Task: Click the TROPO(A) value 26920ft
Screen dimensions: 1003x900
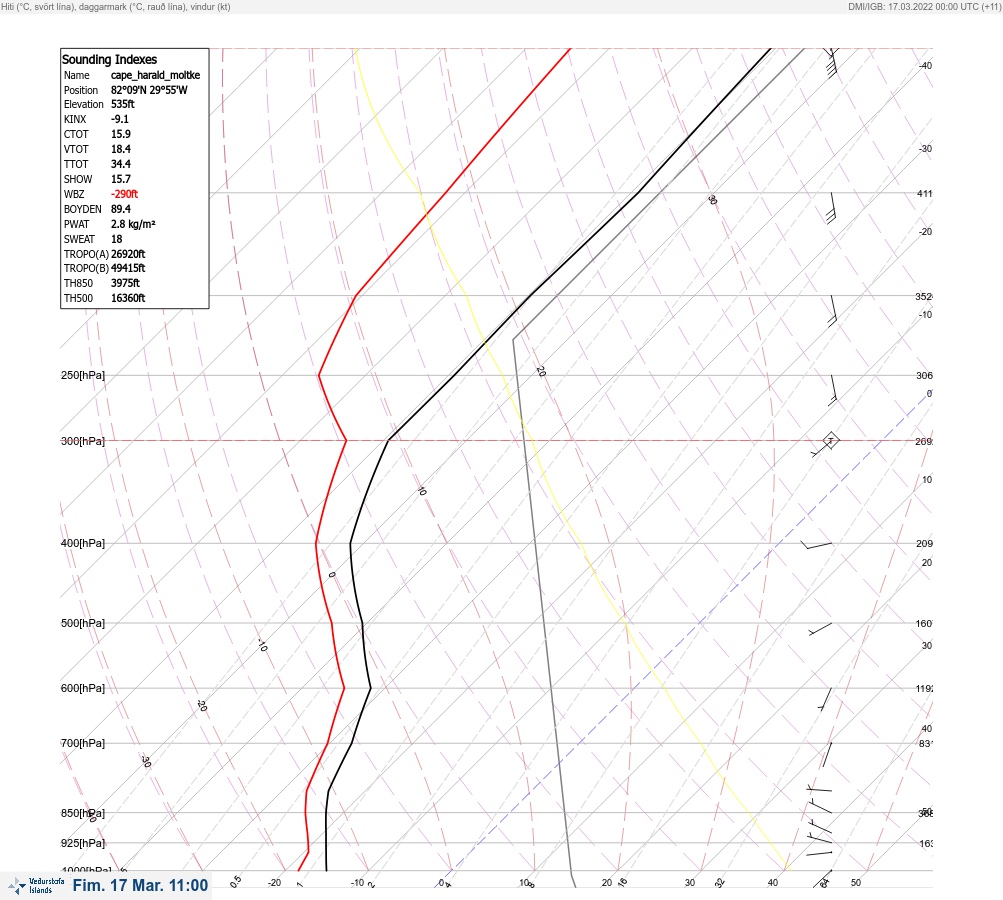Action: point(128,254)
